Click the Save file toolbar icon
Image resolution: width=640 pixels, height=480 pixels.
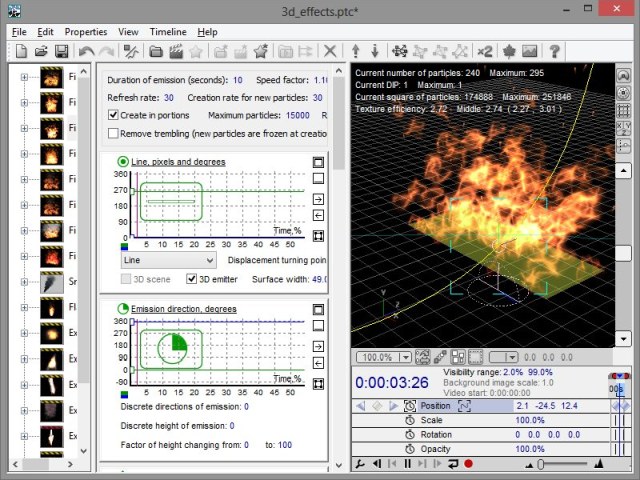62,51
